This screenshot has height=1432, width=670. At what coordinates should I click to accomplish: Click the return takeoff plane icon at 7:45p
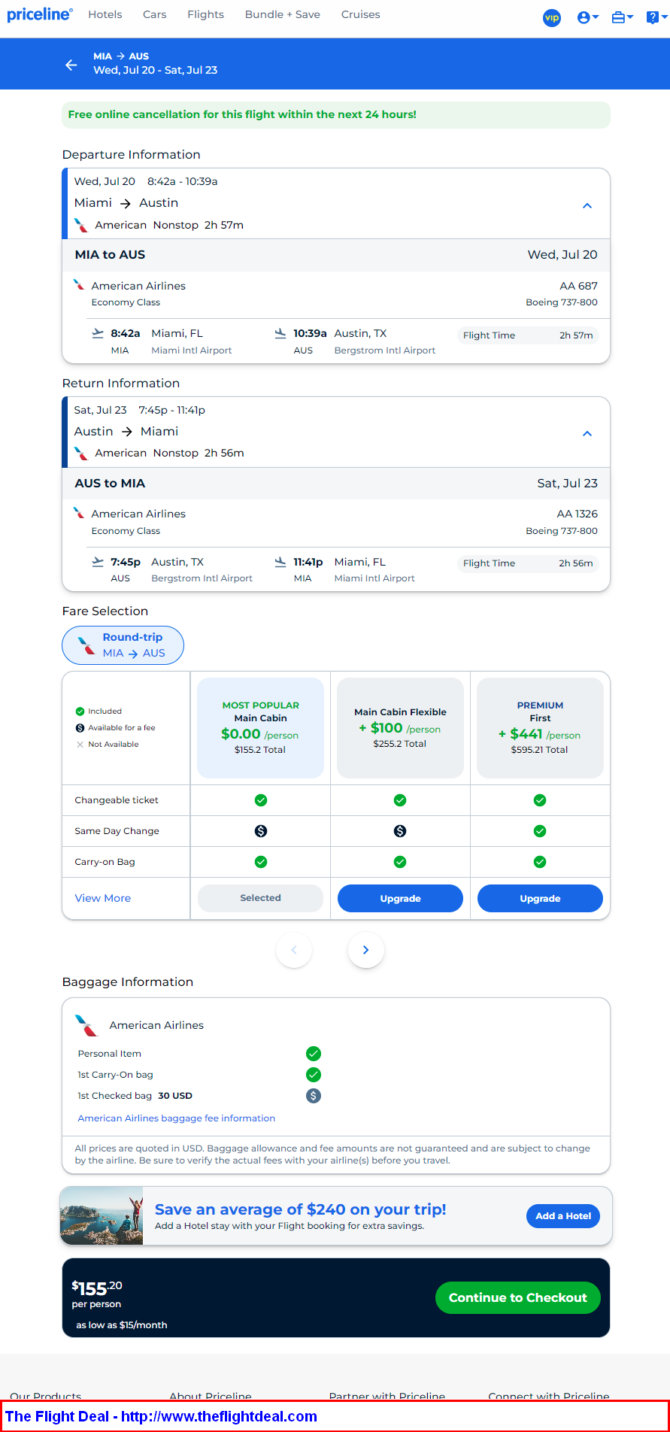[97, 561]
